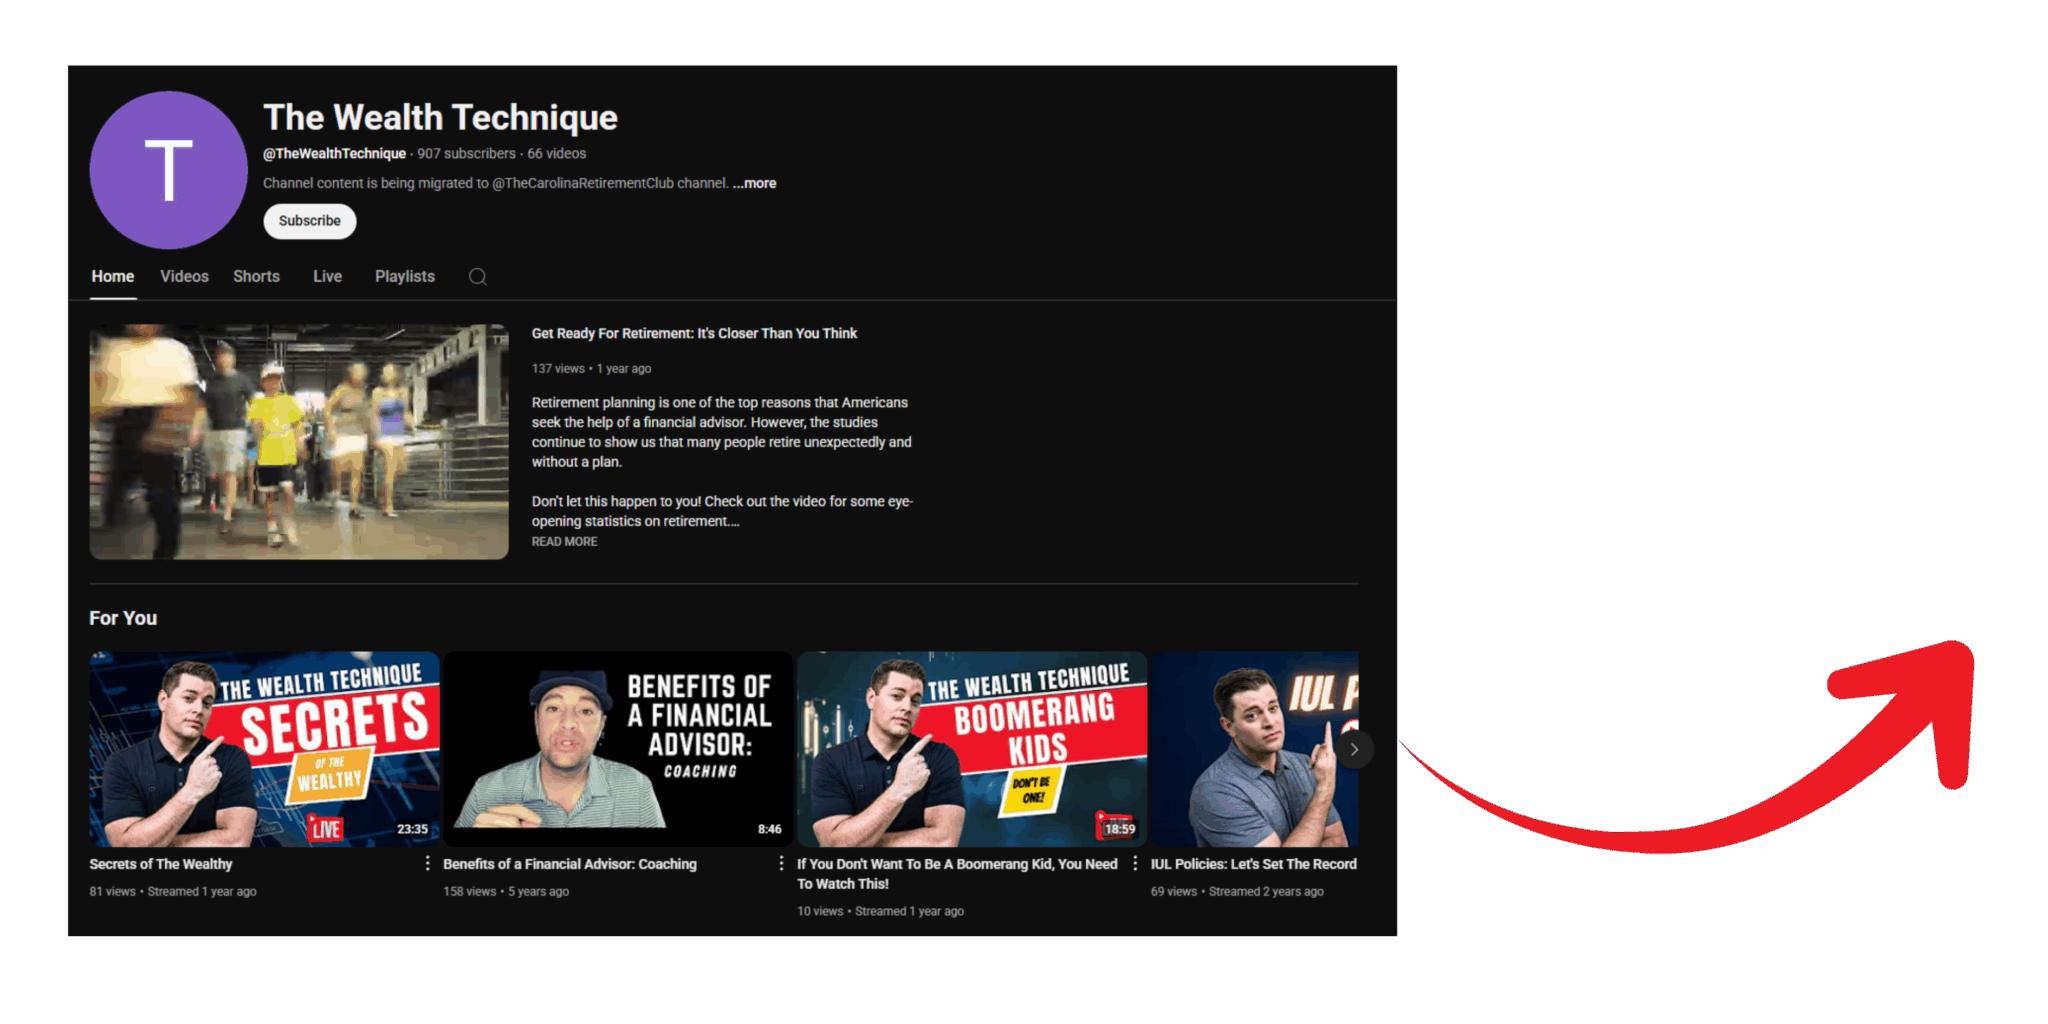
Task: Switch to the Videos tab
Action: pyautogui.click(x=184, y=277)
